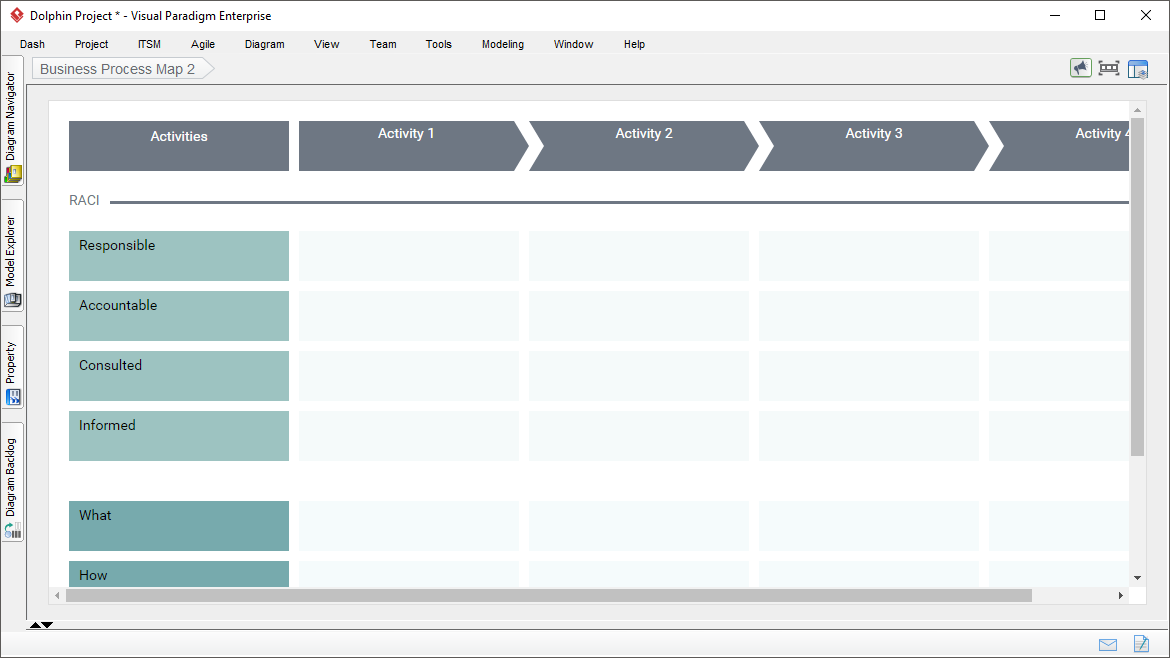Screen dimensions: 1170x658
Task: Click the fit-to-width layout icon in toolbar
Action: pos(1109,69)
